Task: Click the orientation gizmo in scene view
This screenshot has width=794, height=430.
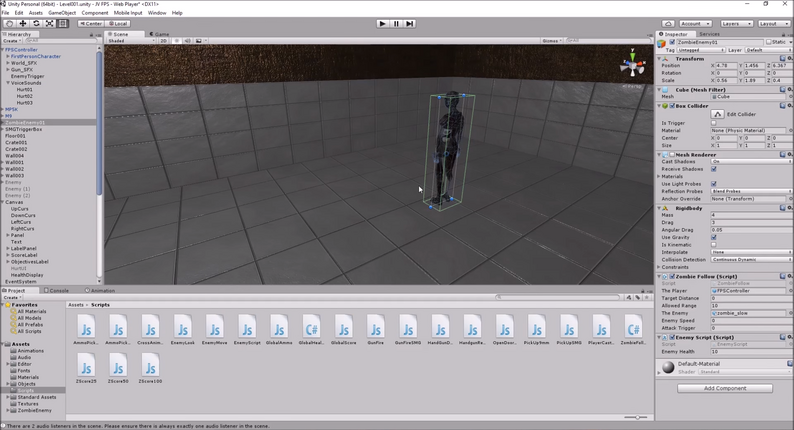Action: pyautogui.click(x=632, y=64)
